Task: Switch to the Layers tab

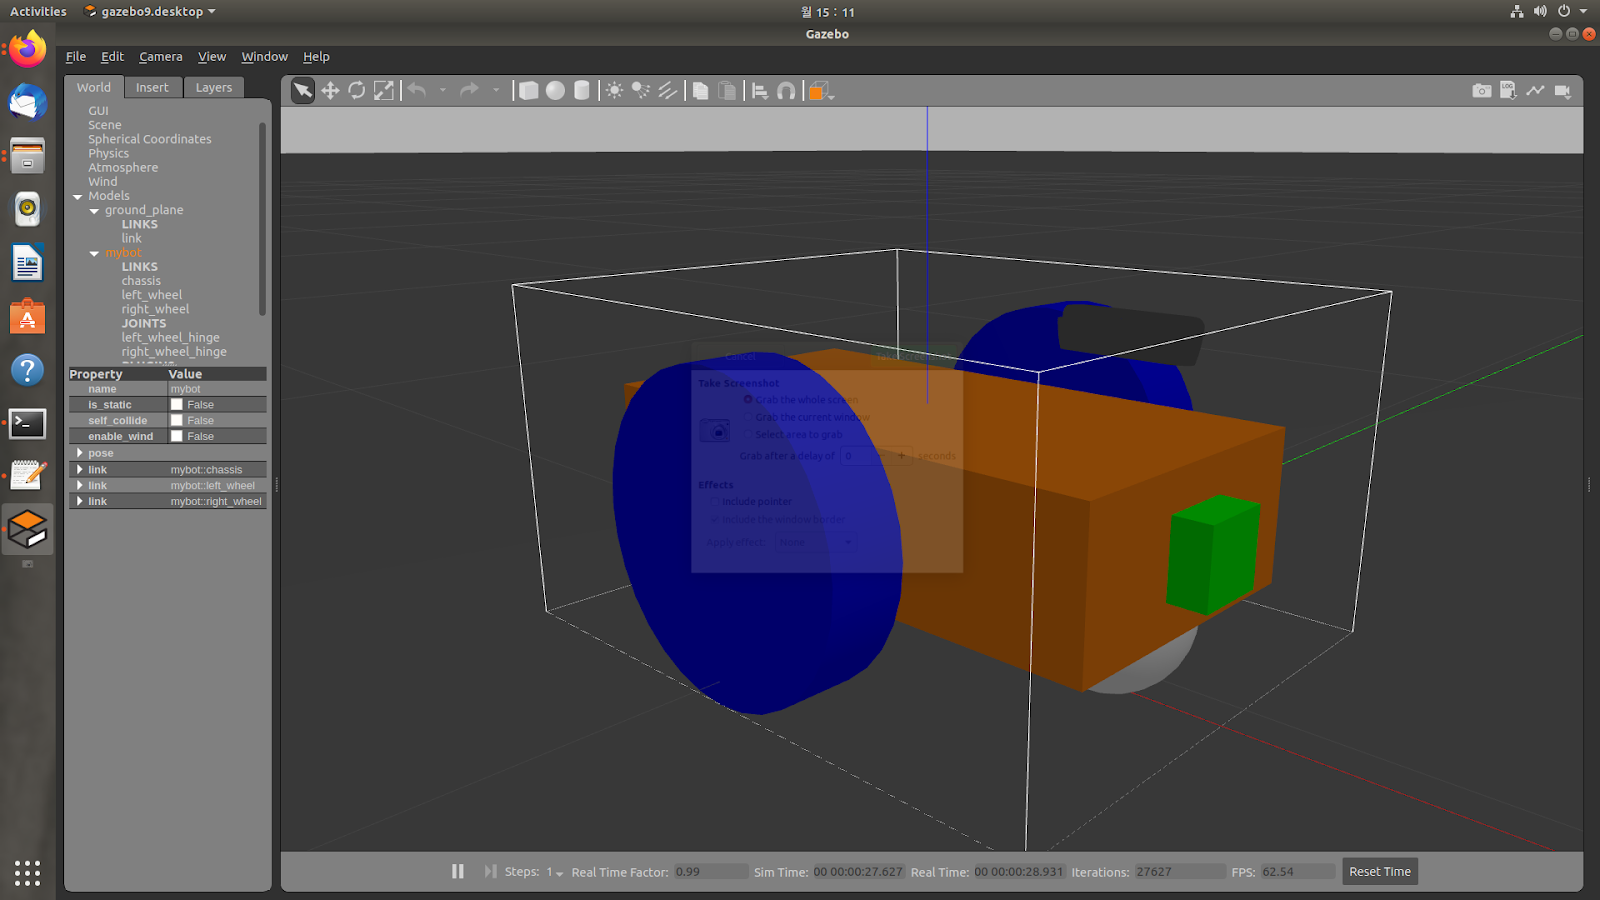Action: click(214, 87)
